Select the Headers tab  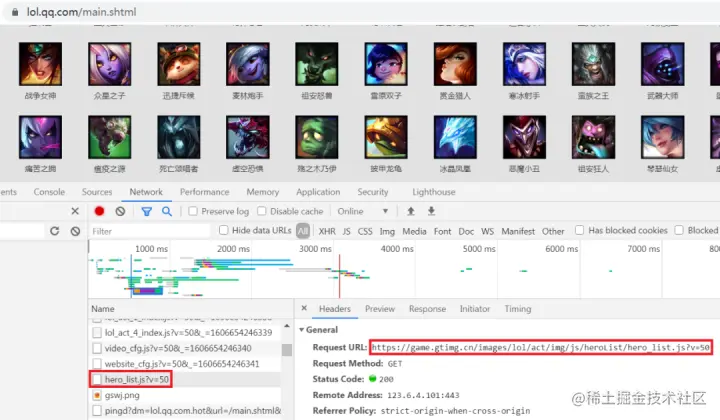(335, 309)
